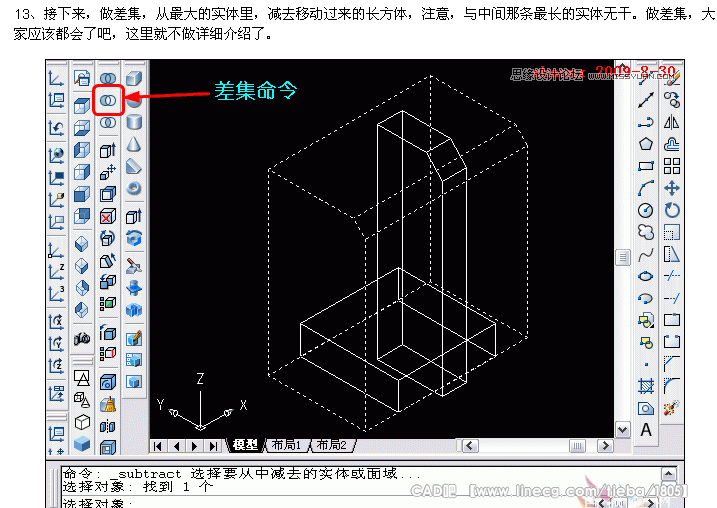
Task: Click horizontal scrollbar right arrow of drawing area
Action: click(x=605, y=445)
